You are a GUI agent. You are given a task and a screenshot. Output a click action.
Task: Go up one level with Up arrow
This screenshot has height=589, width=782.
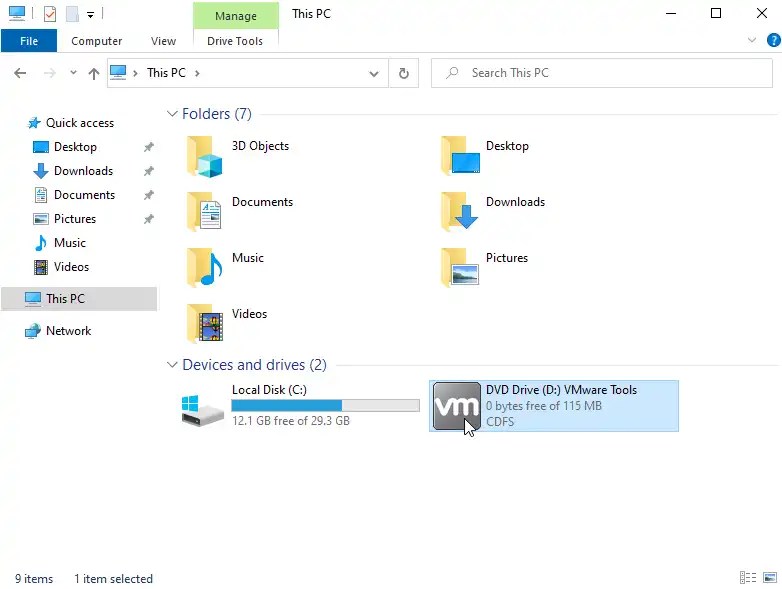(x=94, y=74)
